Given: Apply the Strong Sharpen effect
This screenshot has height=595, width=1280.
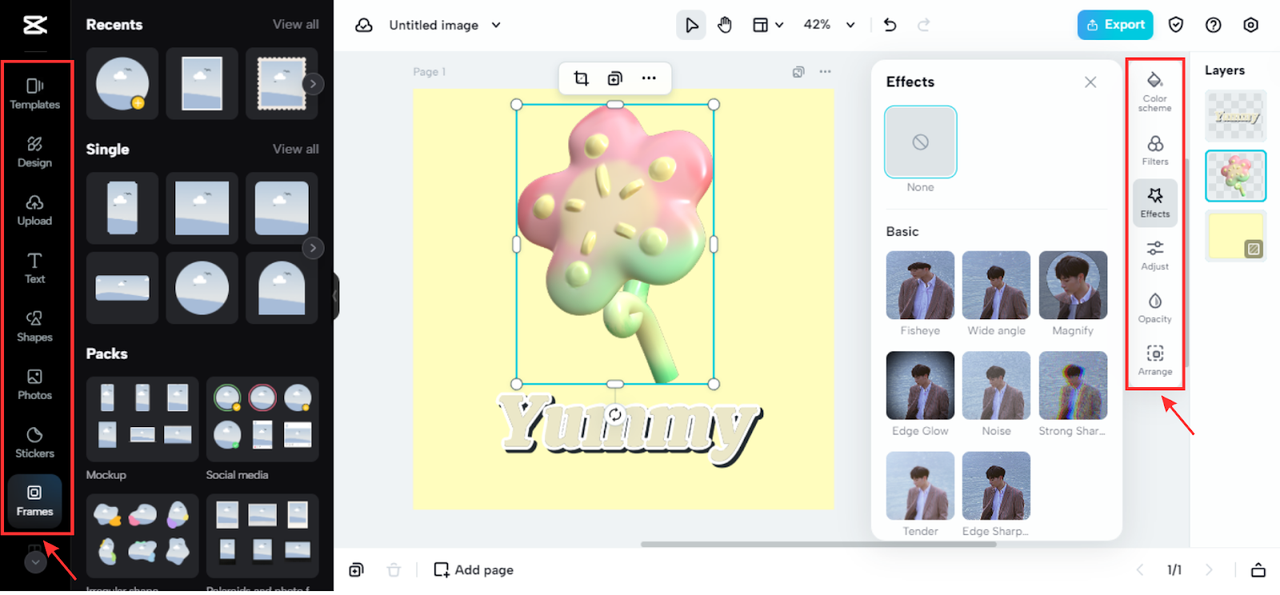Looking at the screenshot, I should pyautogui.click(x=1073, y=385).
